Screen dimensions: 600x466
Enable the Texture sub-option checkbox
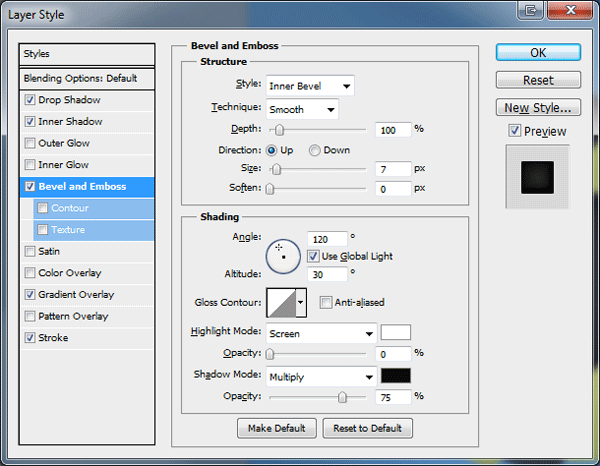(x=42, y=230)
